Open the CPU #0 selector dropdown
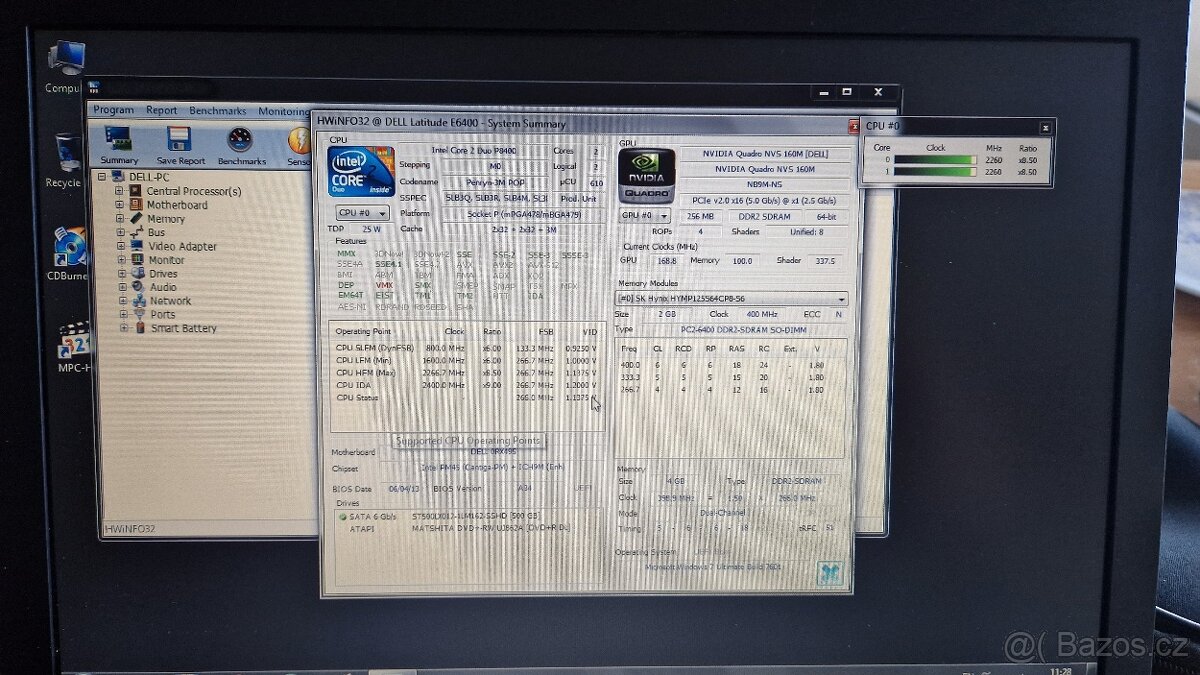This screenshot has width=1200, height=675. pyautogui.click(x=385, y=213)
